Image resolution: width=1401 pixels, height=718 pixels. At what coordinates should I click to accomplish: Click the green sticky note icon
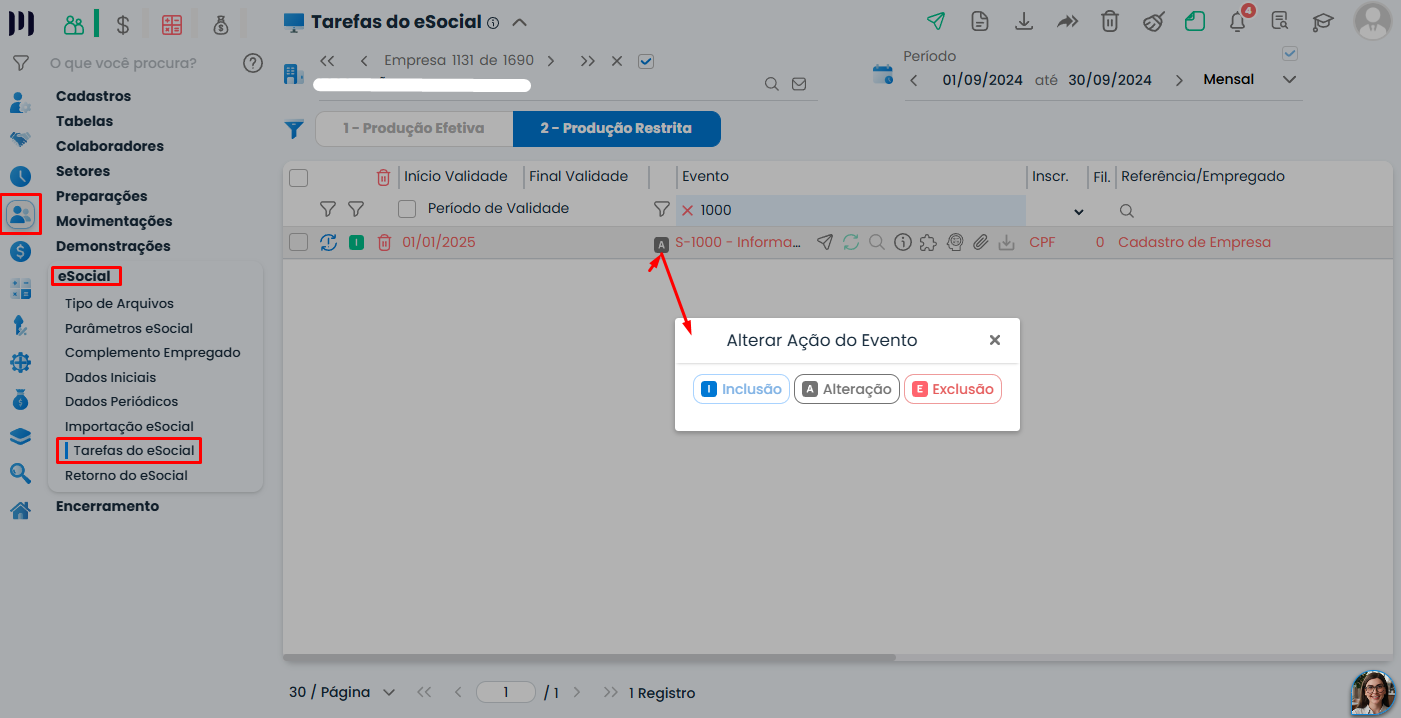click(x=1195, y=21)
